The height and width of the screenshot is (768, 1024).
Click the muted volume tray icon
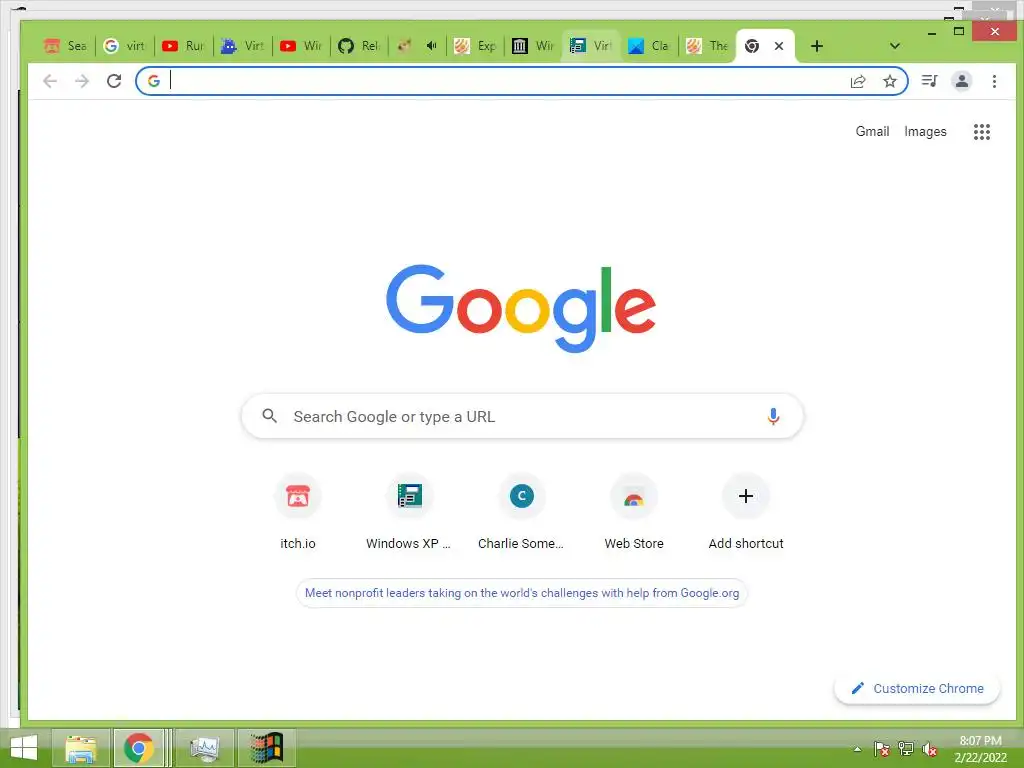pos(930,749)
